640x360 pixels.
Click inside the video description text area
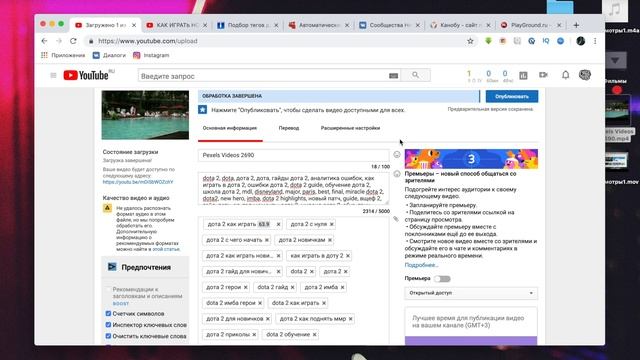293,188
